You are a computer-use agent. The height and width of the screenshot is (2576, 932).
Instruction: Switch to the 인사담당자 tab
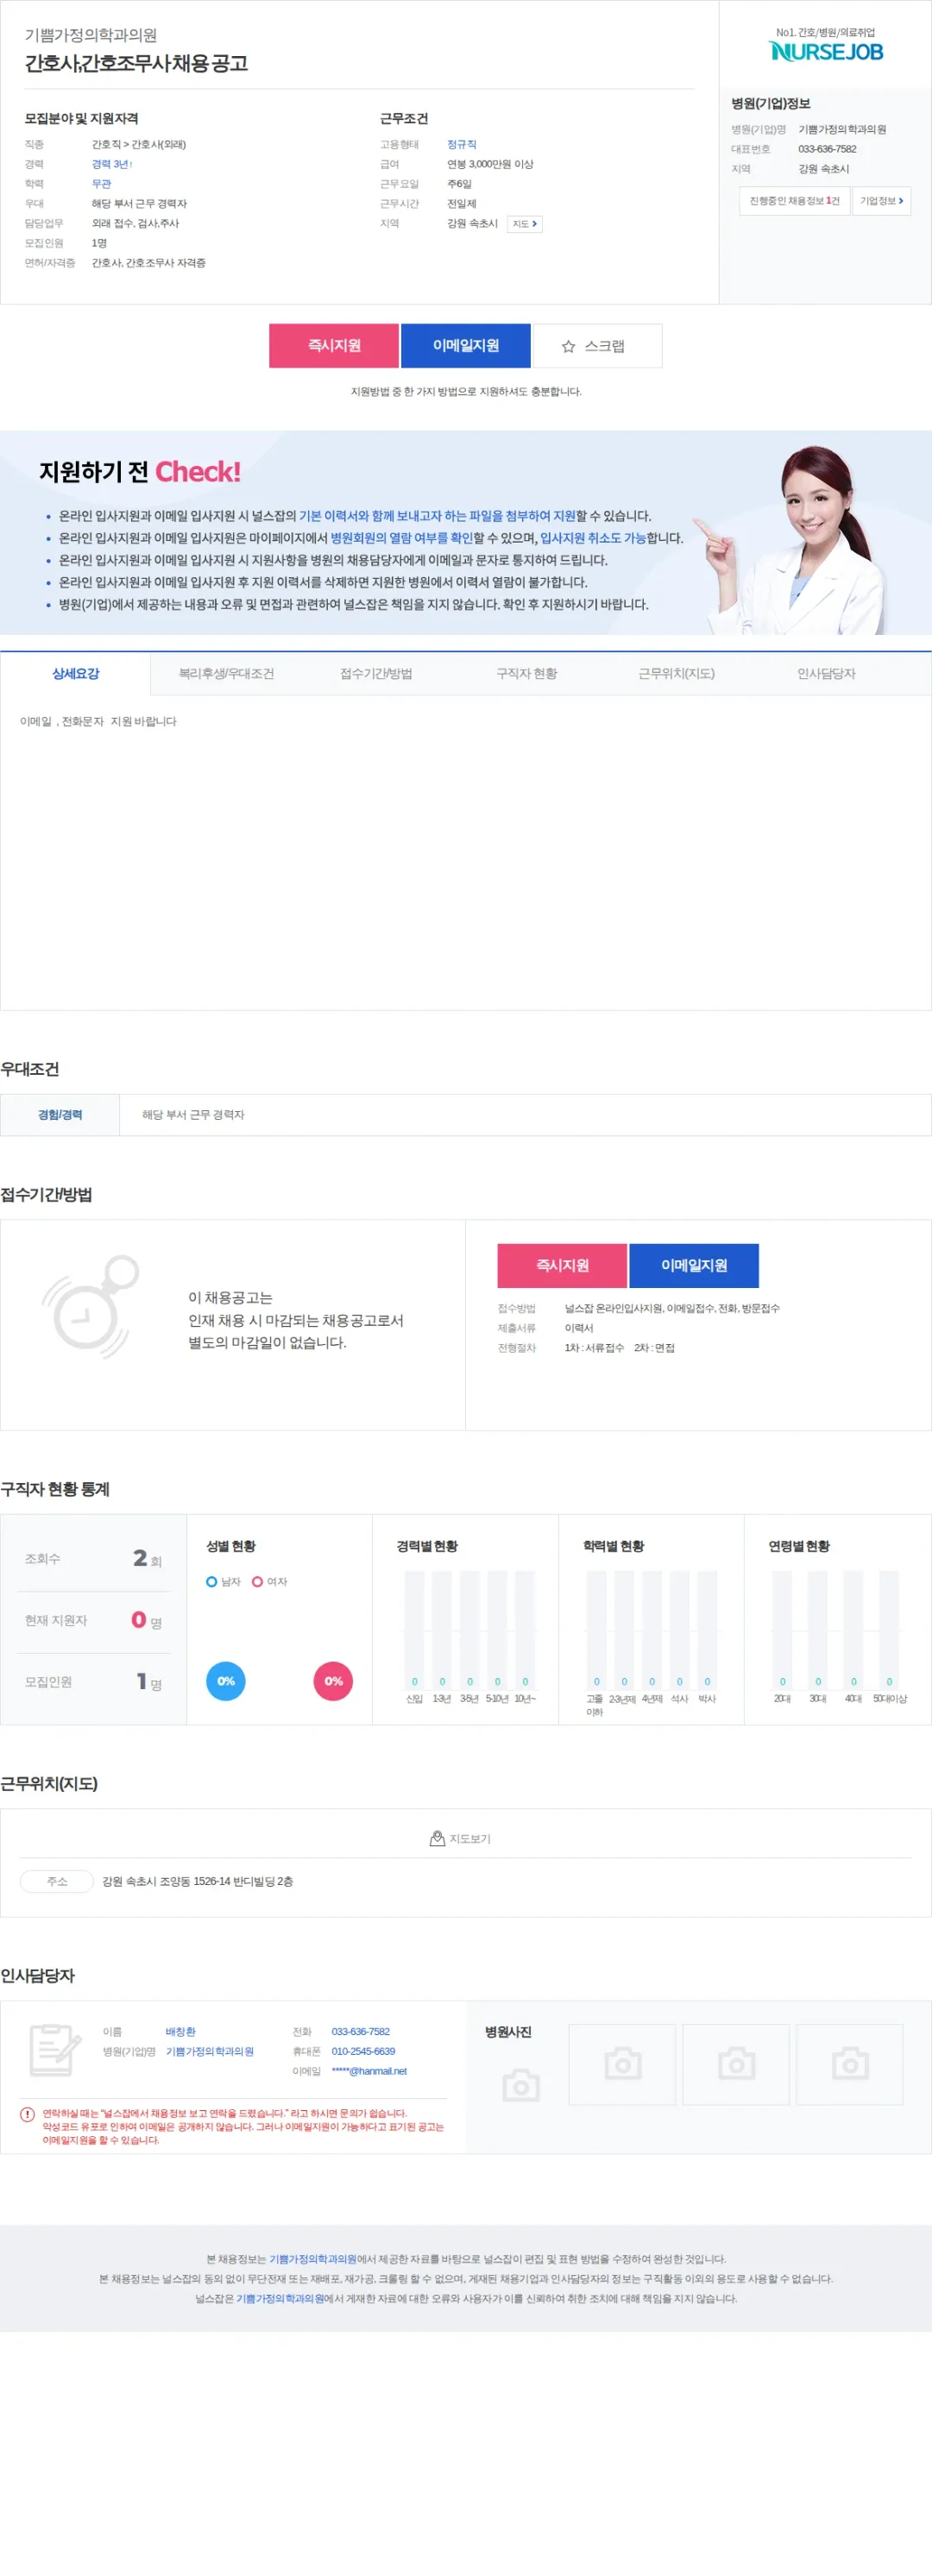point(826,673)
